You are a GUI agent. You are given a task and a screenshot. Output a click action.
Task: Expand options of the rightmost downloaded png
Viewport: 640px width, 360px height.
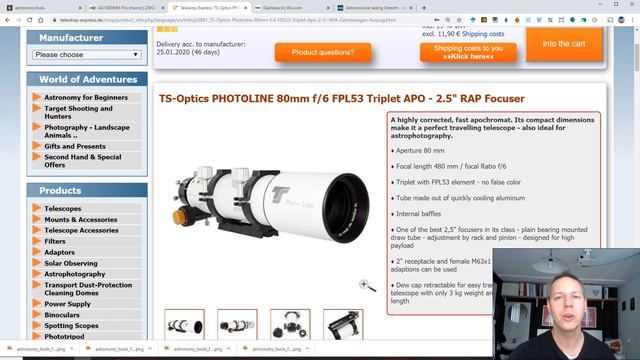tap(307, 349)
